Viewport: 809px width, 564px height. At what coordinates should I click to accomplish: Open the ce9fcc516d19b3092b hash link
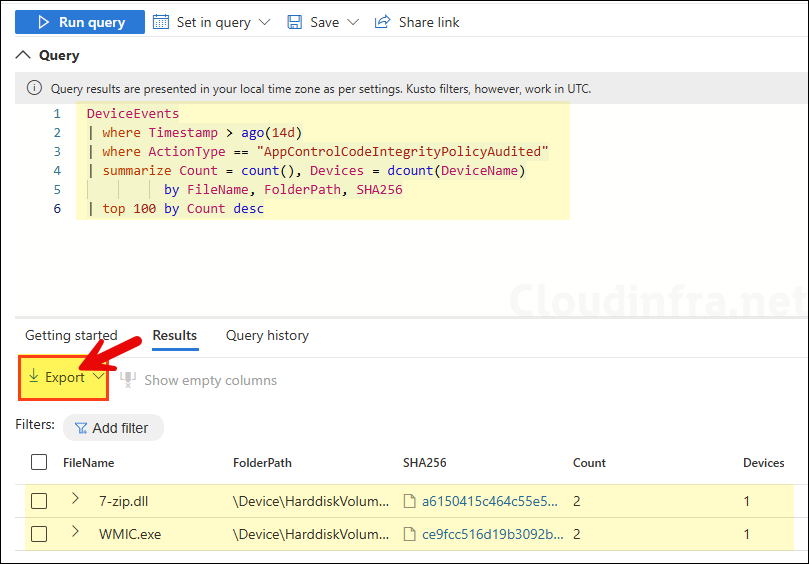point(490,534)
